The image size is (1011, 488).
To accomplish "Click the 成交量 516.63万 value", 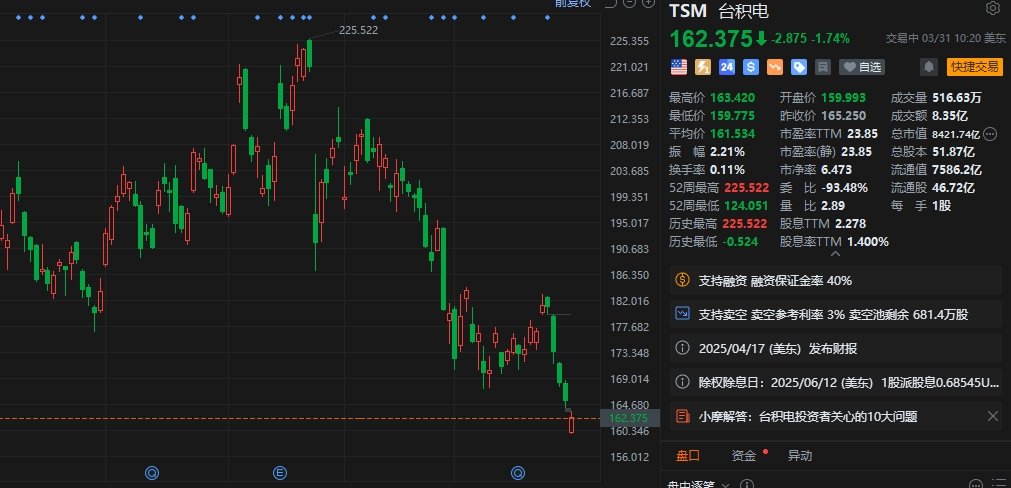I will [x=957, y=98].
